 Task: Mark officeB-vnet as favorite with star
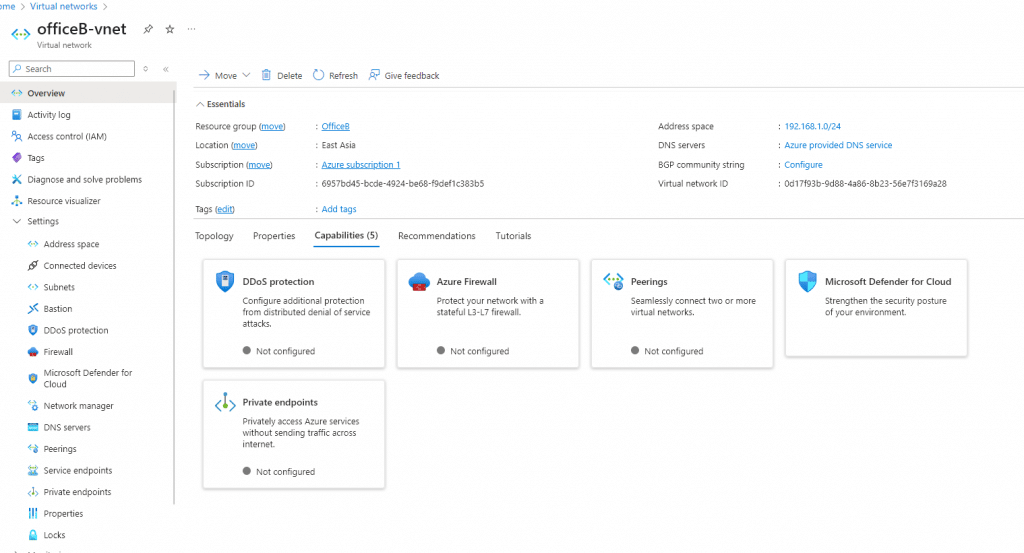(169, 29)
